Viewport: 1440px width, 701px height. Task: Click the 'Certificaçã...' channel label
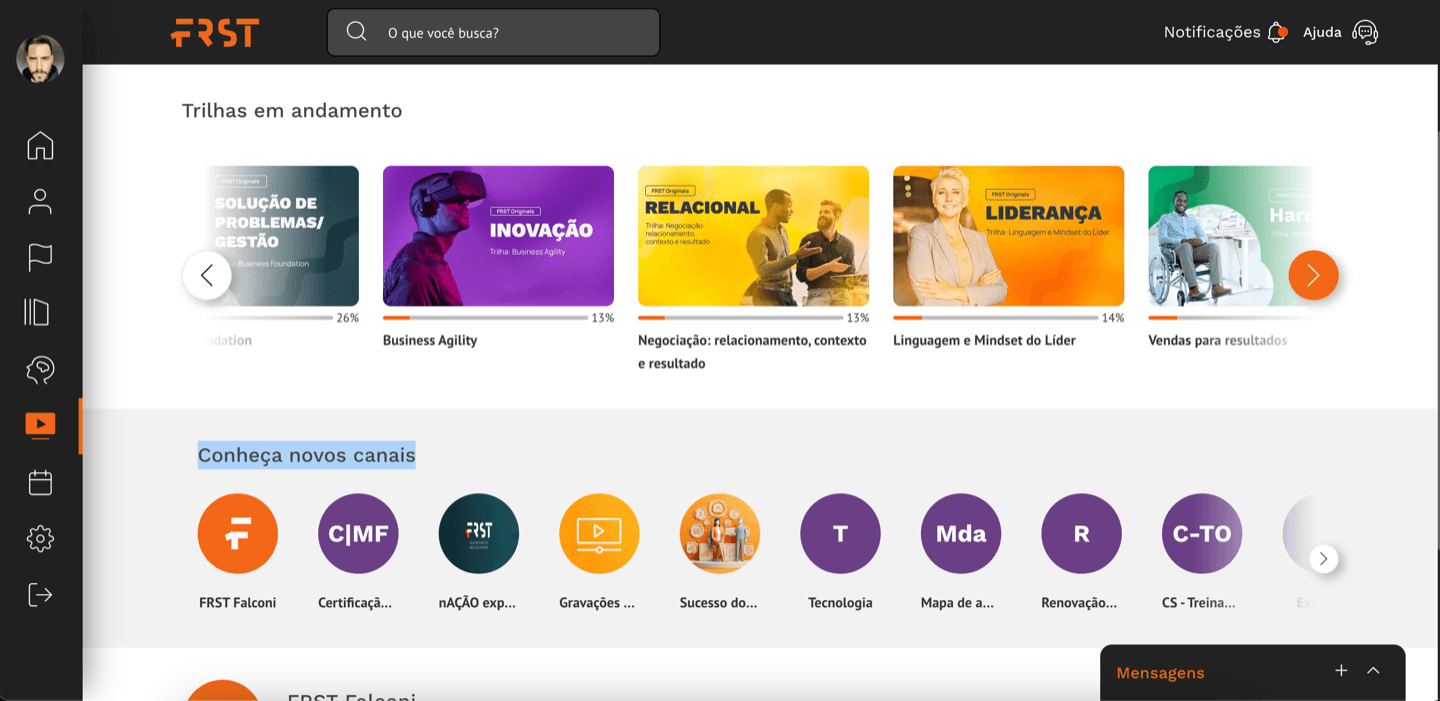(355, 603)
